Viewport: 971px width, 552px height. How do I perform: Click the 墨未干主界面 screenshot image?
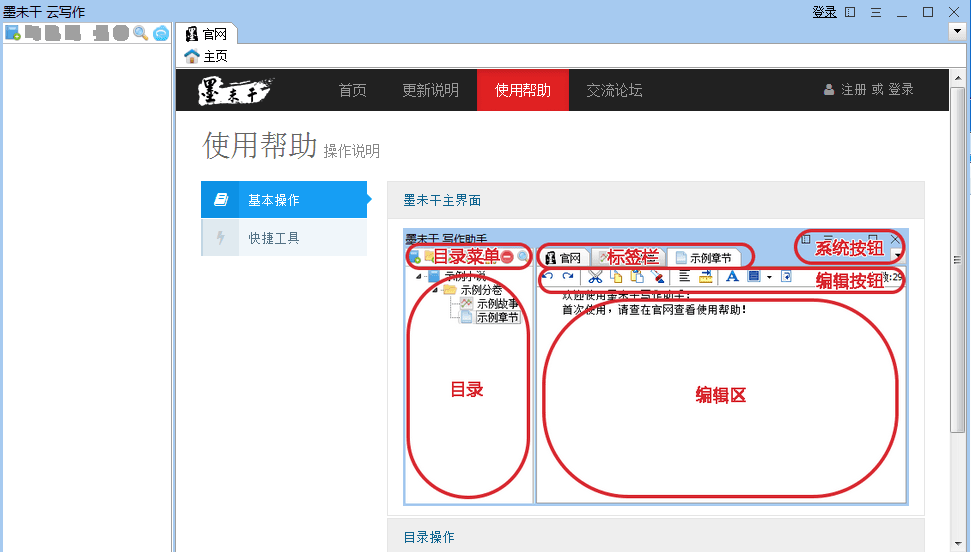(x=655, y=367)
